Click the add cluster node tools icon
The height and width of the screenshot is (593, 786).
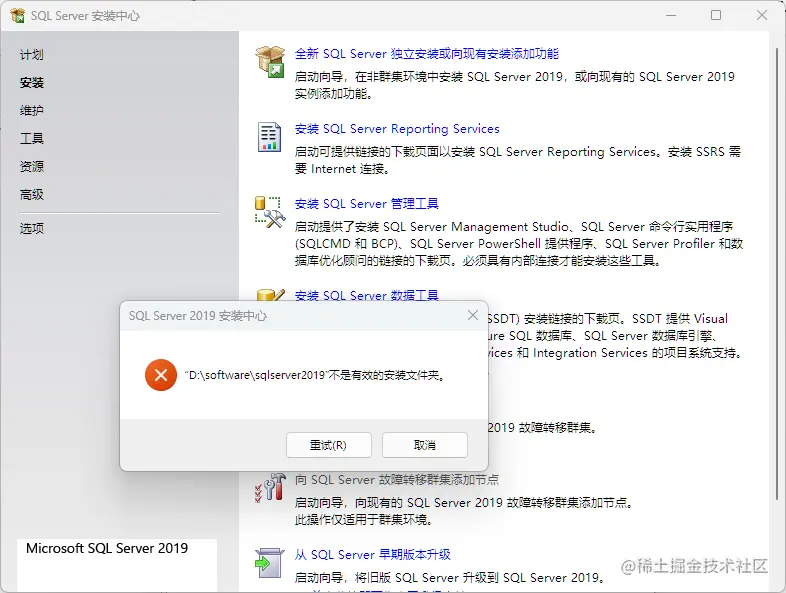pyautogui.click(x=270, y=487)
